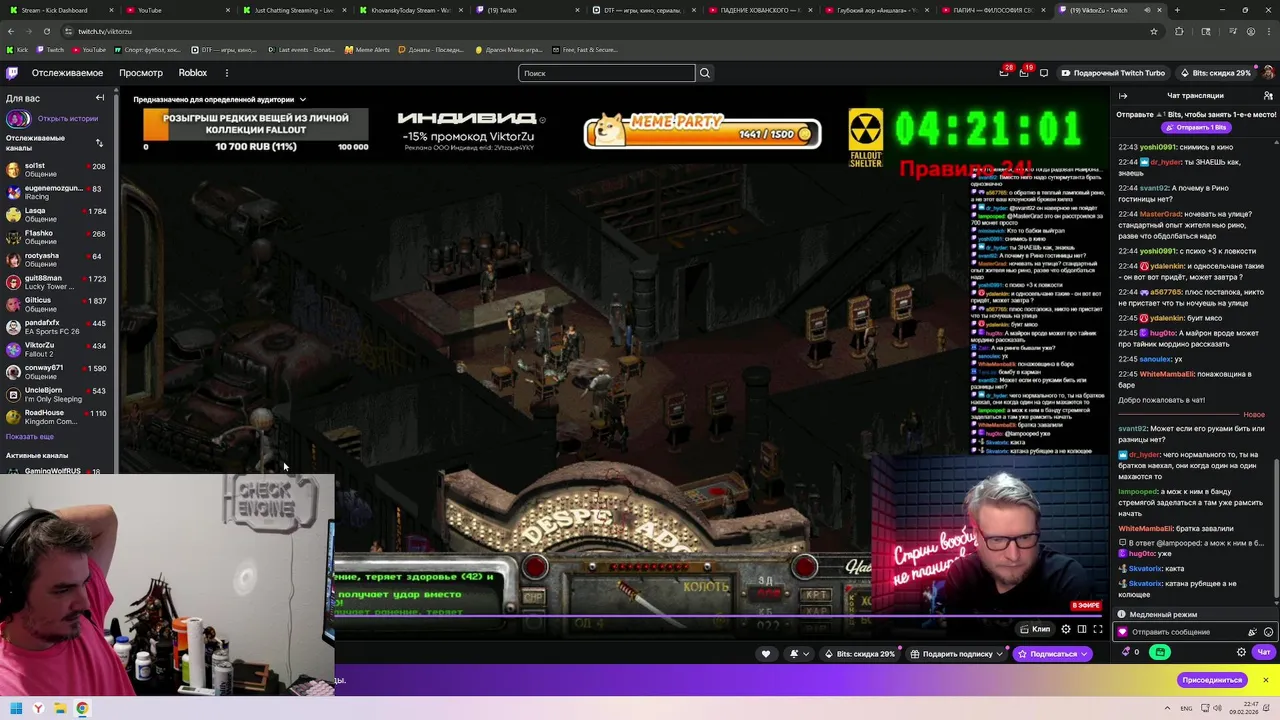Open new browser tab plus button
1280x720 pixels.
click(x=1177, y=10)
